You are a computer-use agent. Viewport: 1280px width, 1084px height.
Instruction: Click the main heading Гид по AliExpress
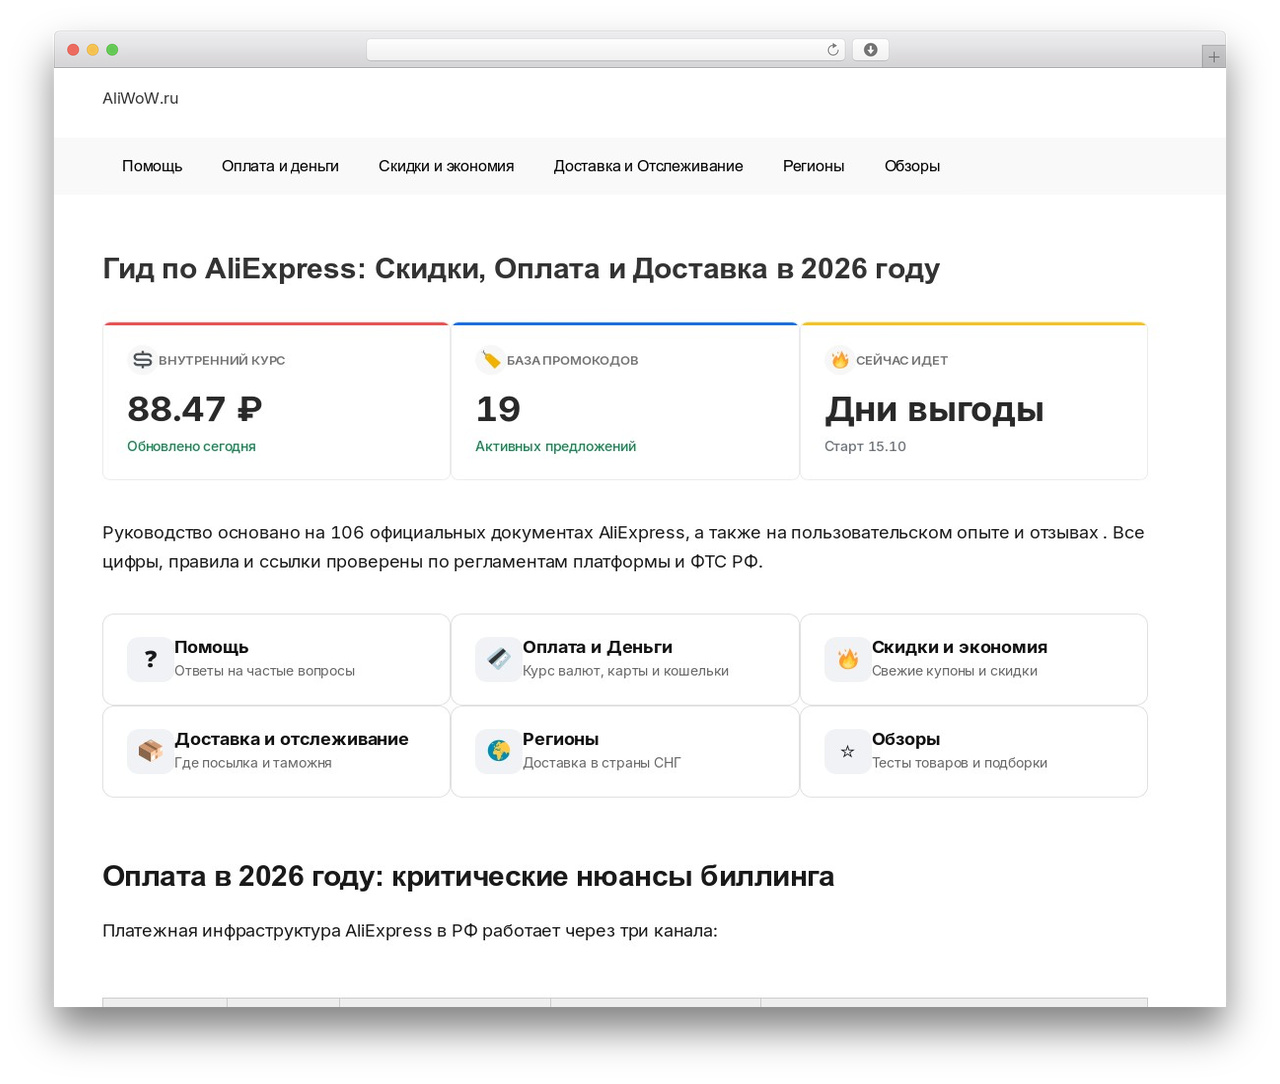[521, 268]
